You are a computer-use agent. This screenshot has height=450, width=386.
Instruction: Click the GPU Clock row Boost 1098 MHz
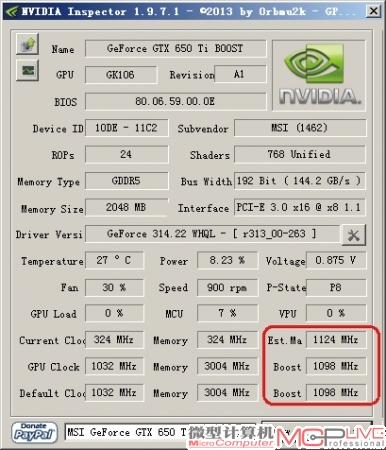(x=336, y=366)
